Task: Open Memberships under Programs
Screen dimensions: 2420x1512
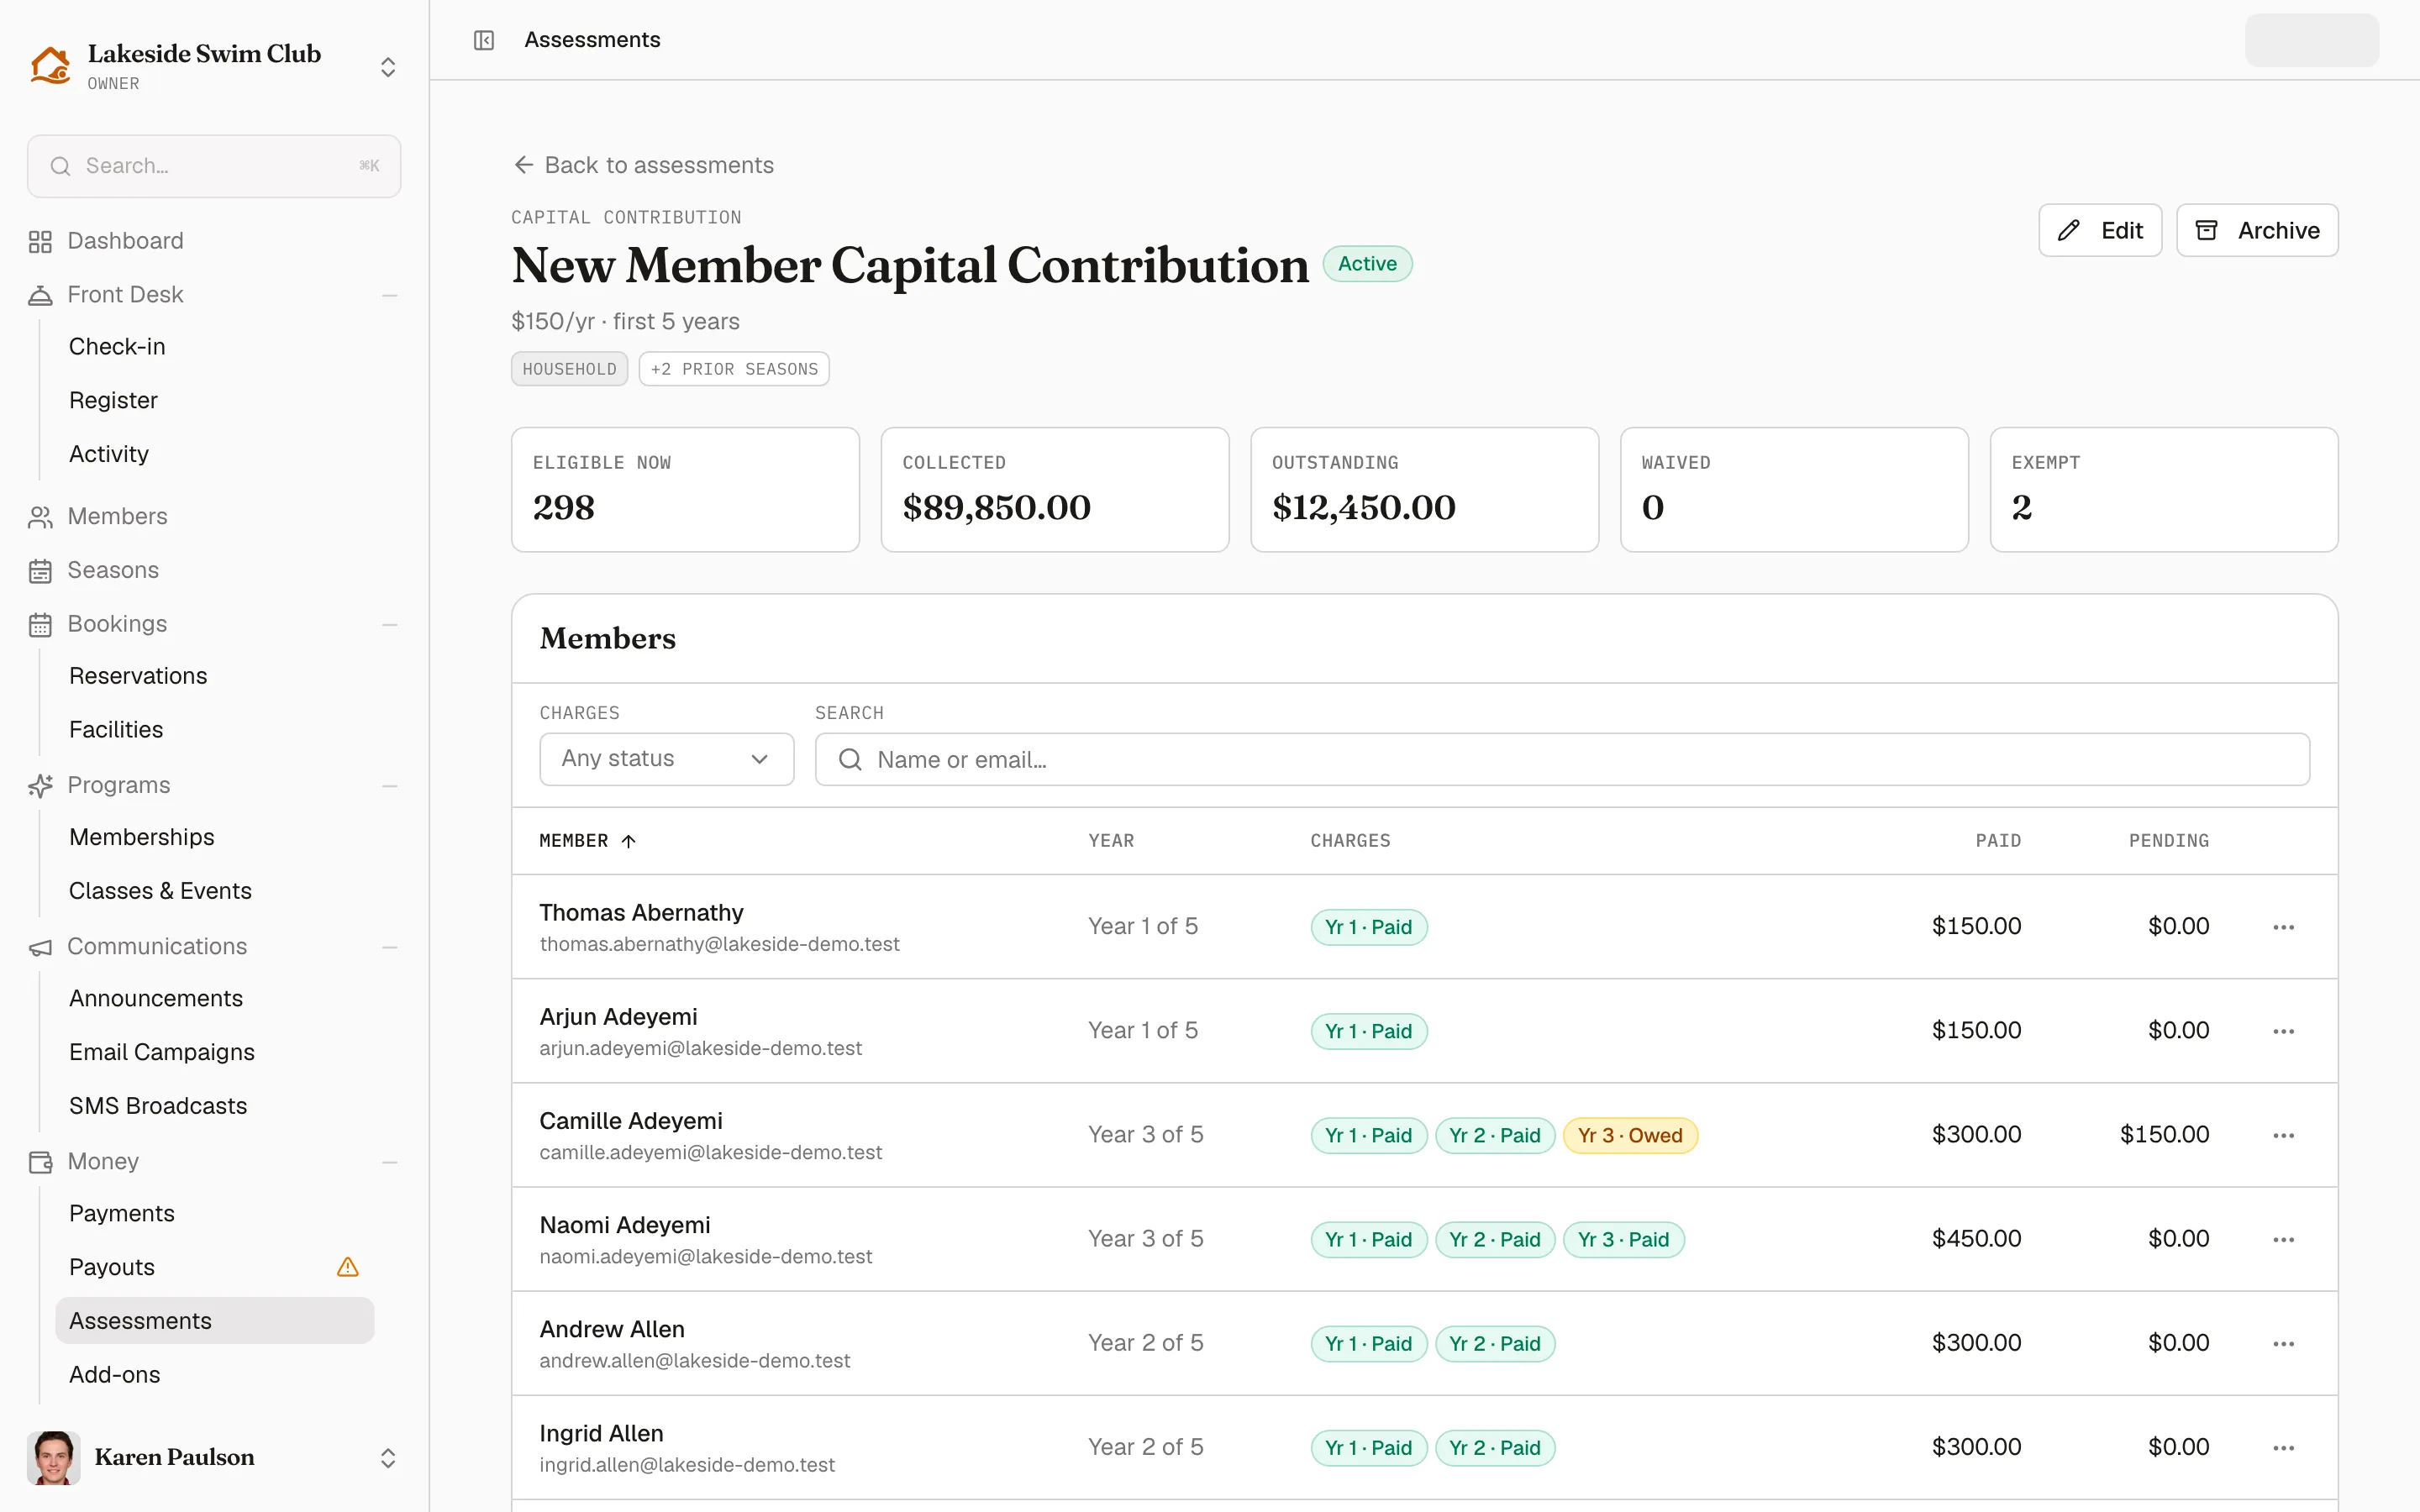Action: click(x=142, y=837)
